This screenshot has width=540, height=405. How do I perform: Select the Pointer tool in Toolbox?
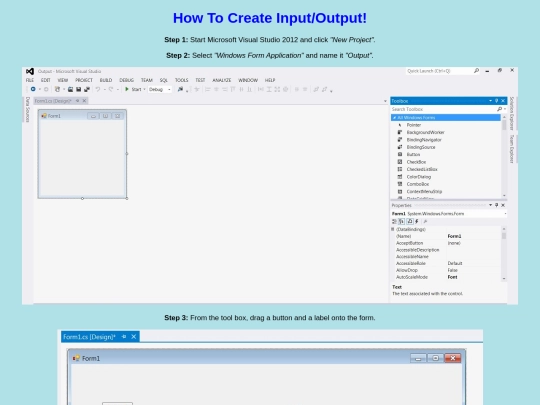tap(446, 125)
